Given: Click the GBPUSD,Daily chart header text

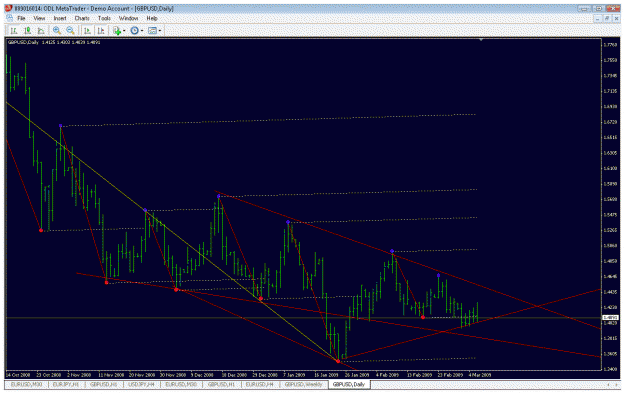Looking at the screenshot, I should point(54,42).
